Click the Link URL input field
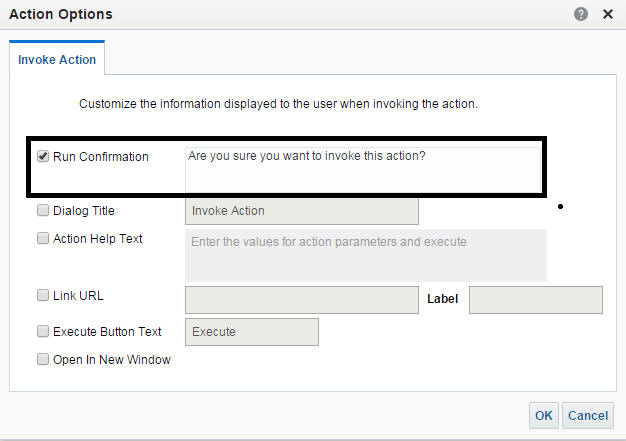 click(x=302, y=300)
